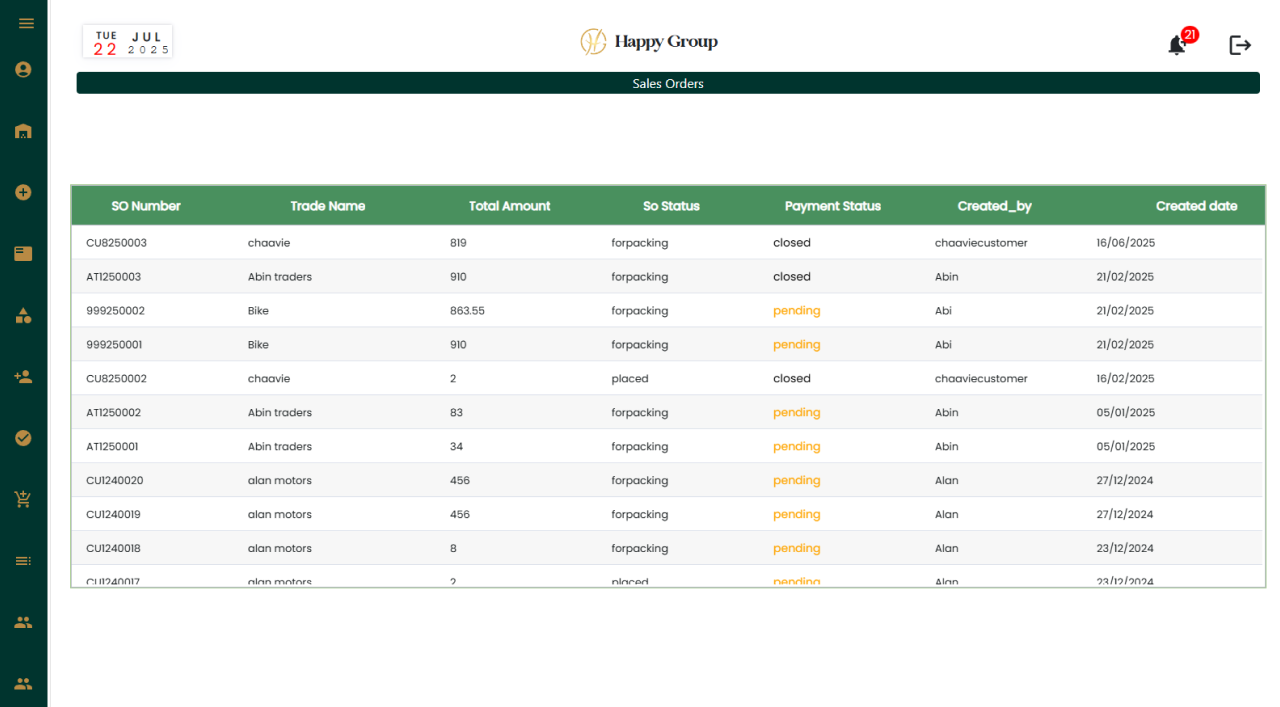Select order AT1250003
Viewport: 1280px width, 707px height.
point(114,277)
